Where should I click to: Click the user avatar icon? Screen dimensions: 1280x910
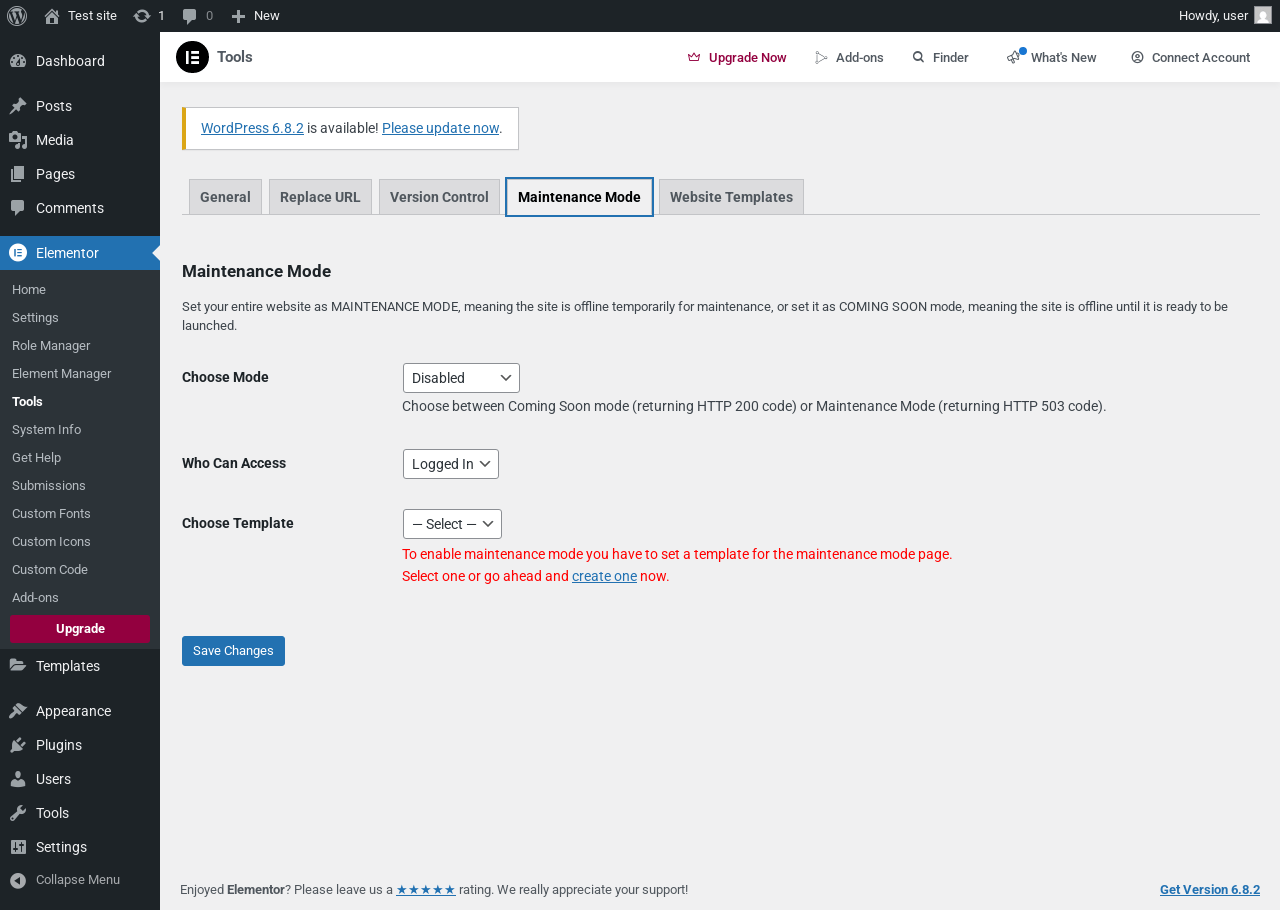coord(1263,16)
